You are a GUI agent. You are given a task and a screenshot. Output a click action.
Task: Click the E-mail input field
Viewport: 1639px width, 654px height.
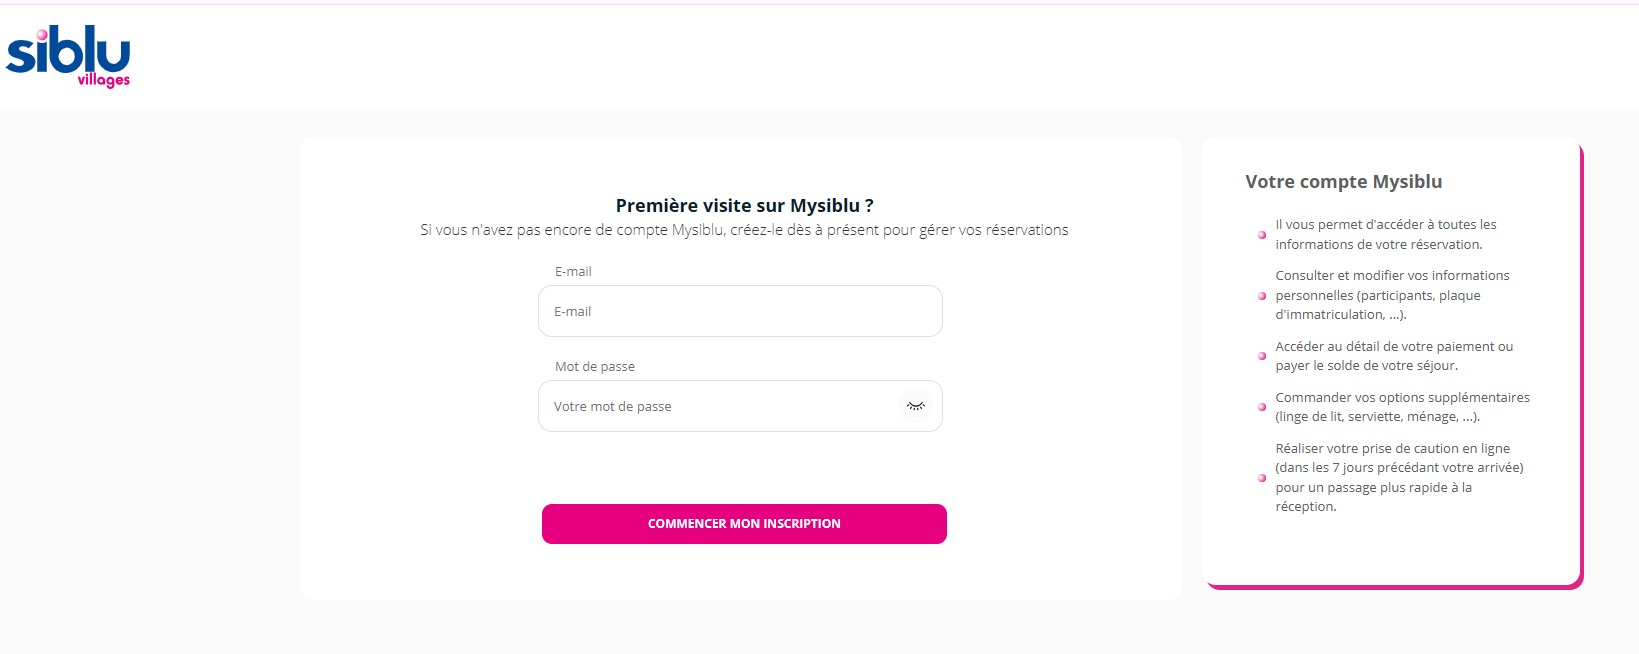[x=740, y=311]
